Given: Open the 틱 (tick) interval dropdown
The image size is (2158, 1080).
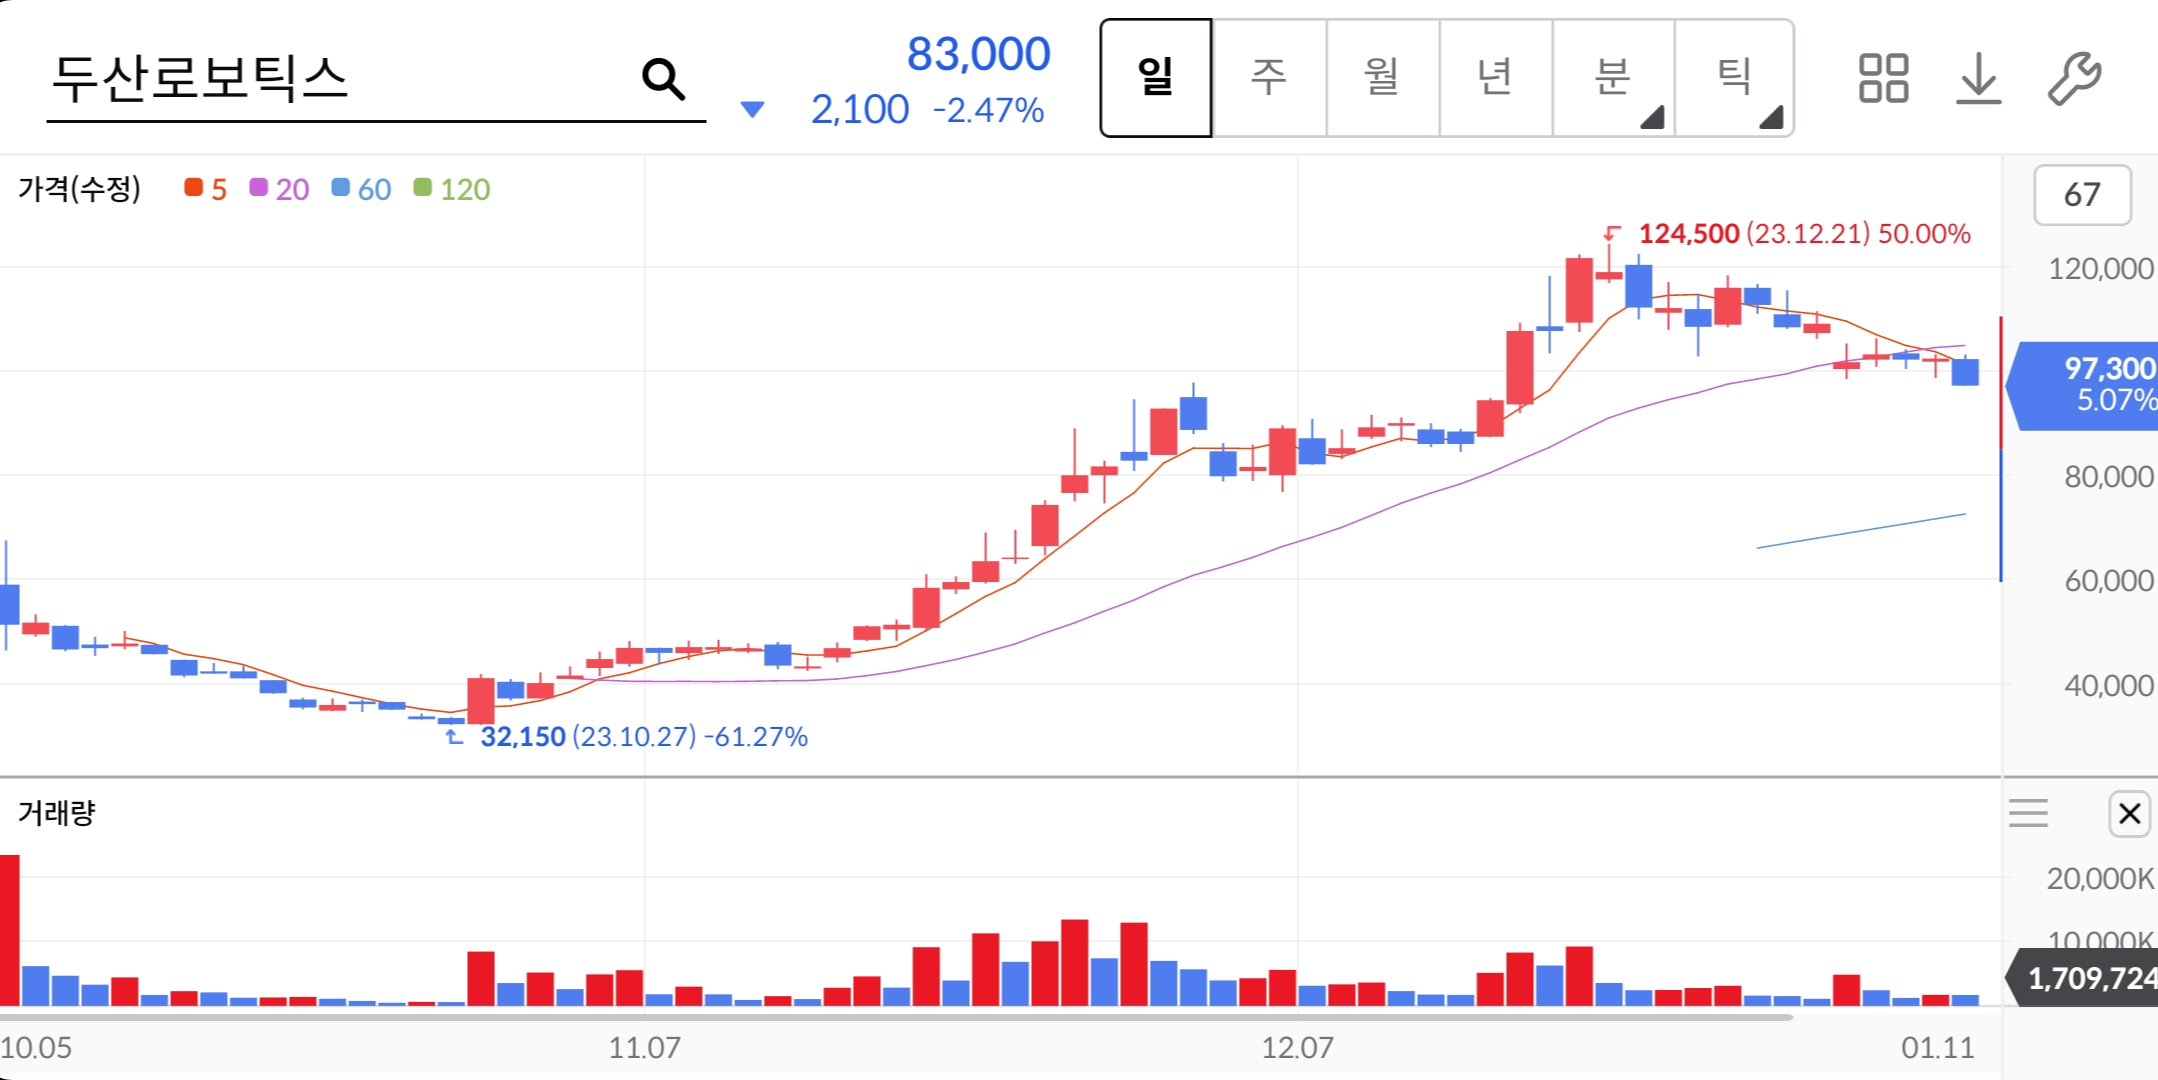Looking at the screenshot, I should pos(1734,78).
